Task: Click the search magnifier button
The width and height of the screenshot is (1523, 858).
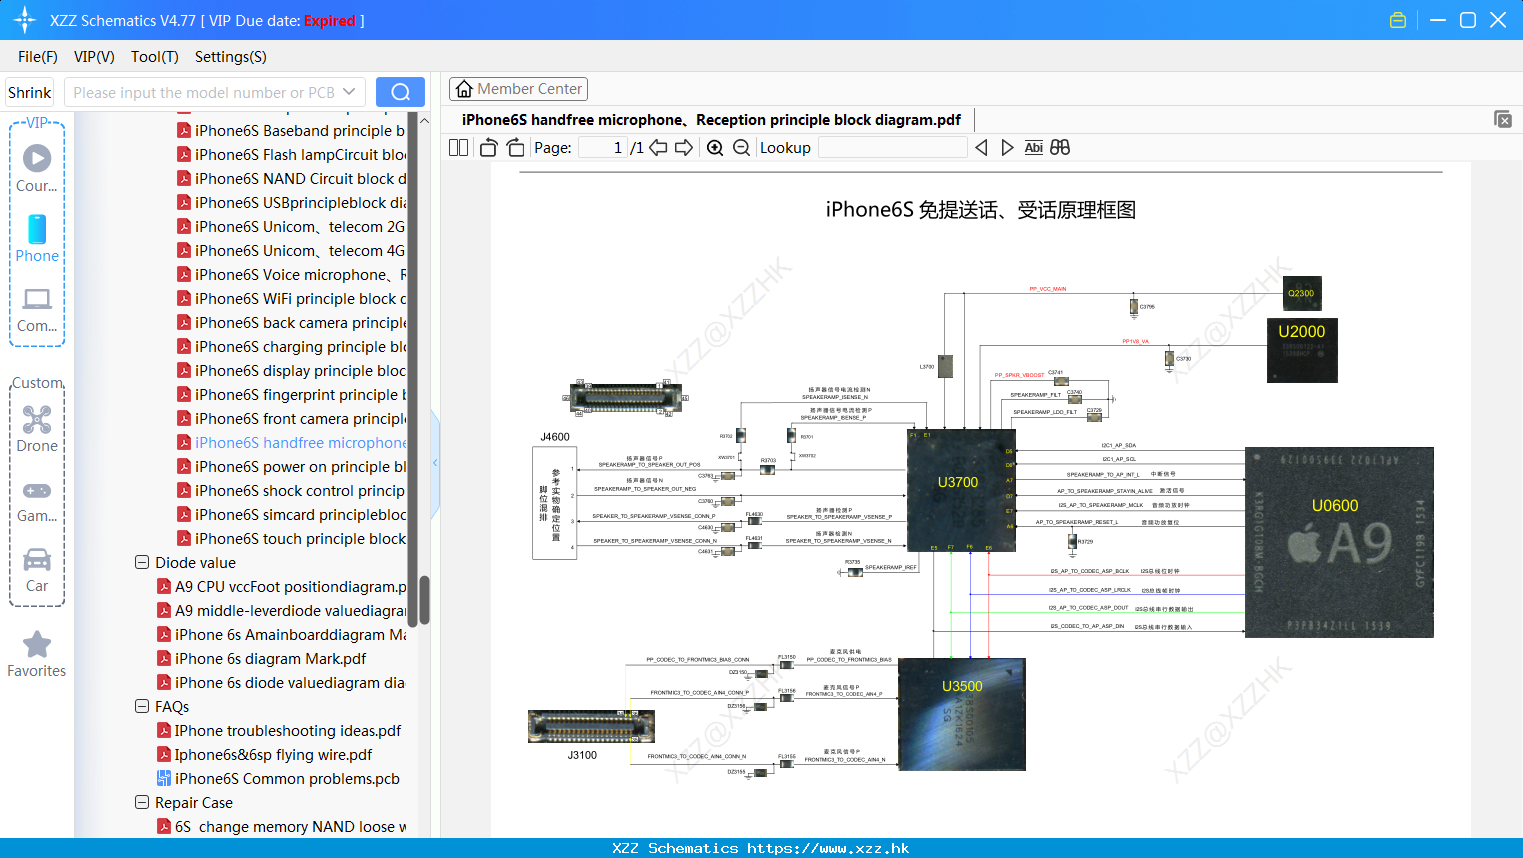Action: (400, 92)
